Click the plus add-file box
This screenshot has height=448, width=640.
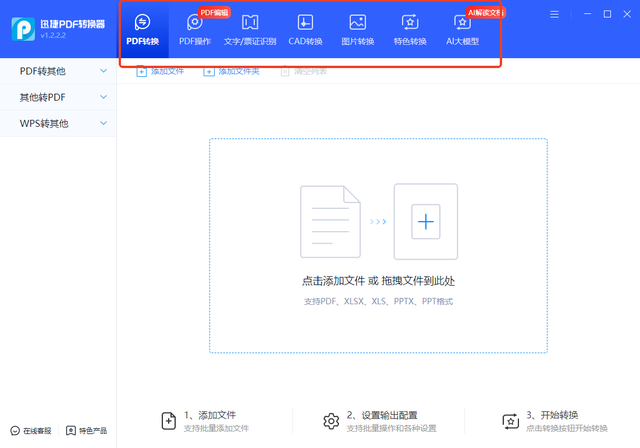point(426,222)
